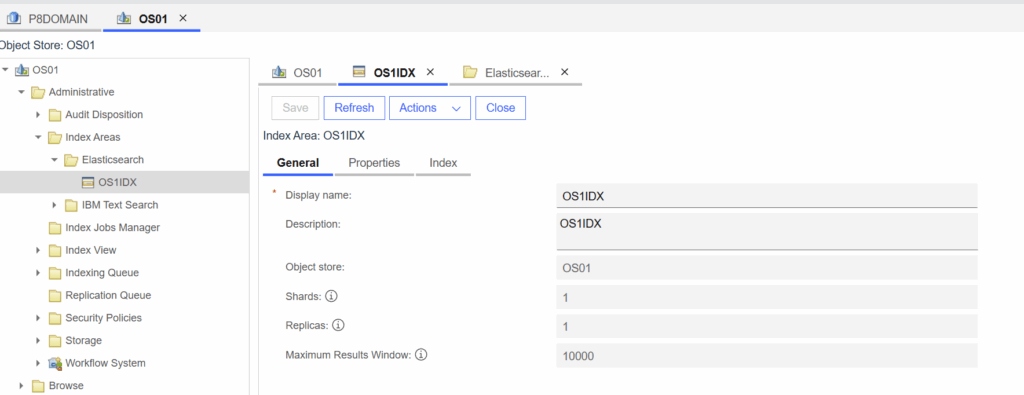
Task: Expand the Storage tree node
Action: [38, 341]
